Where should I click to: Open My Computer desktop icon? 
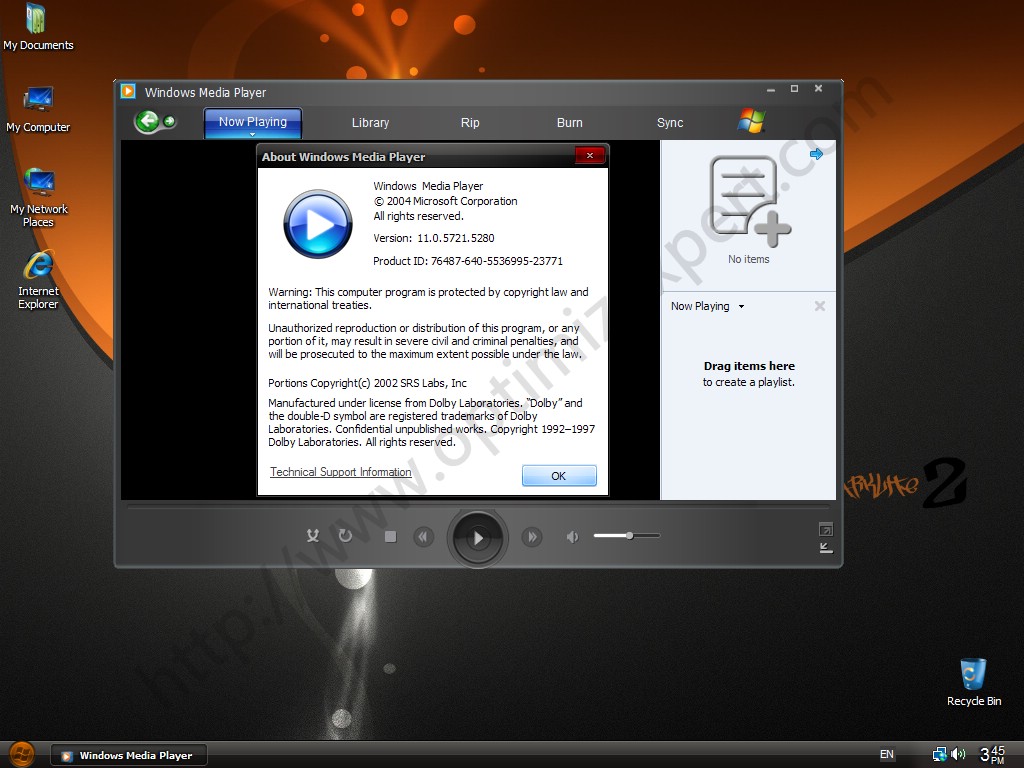38,109
